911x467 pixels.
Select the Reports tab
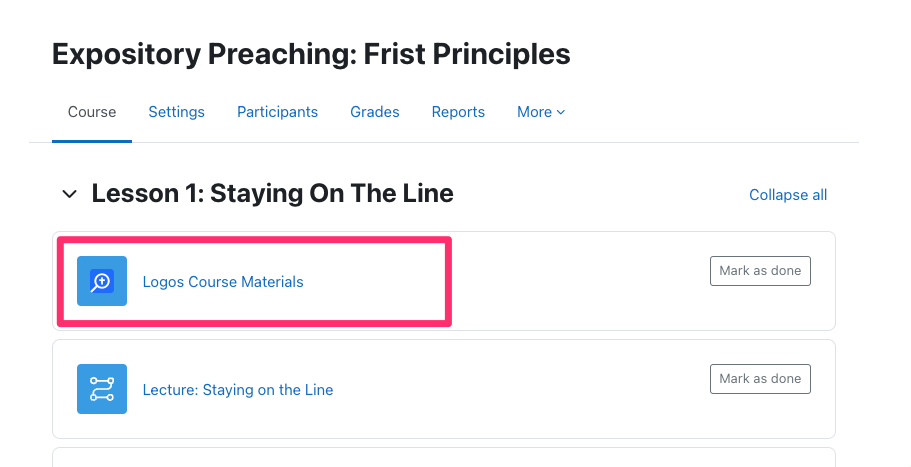[x=458, y=112]
